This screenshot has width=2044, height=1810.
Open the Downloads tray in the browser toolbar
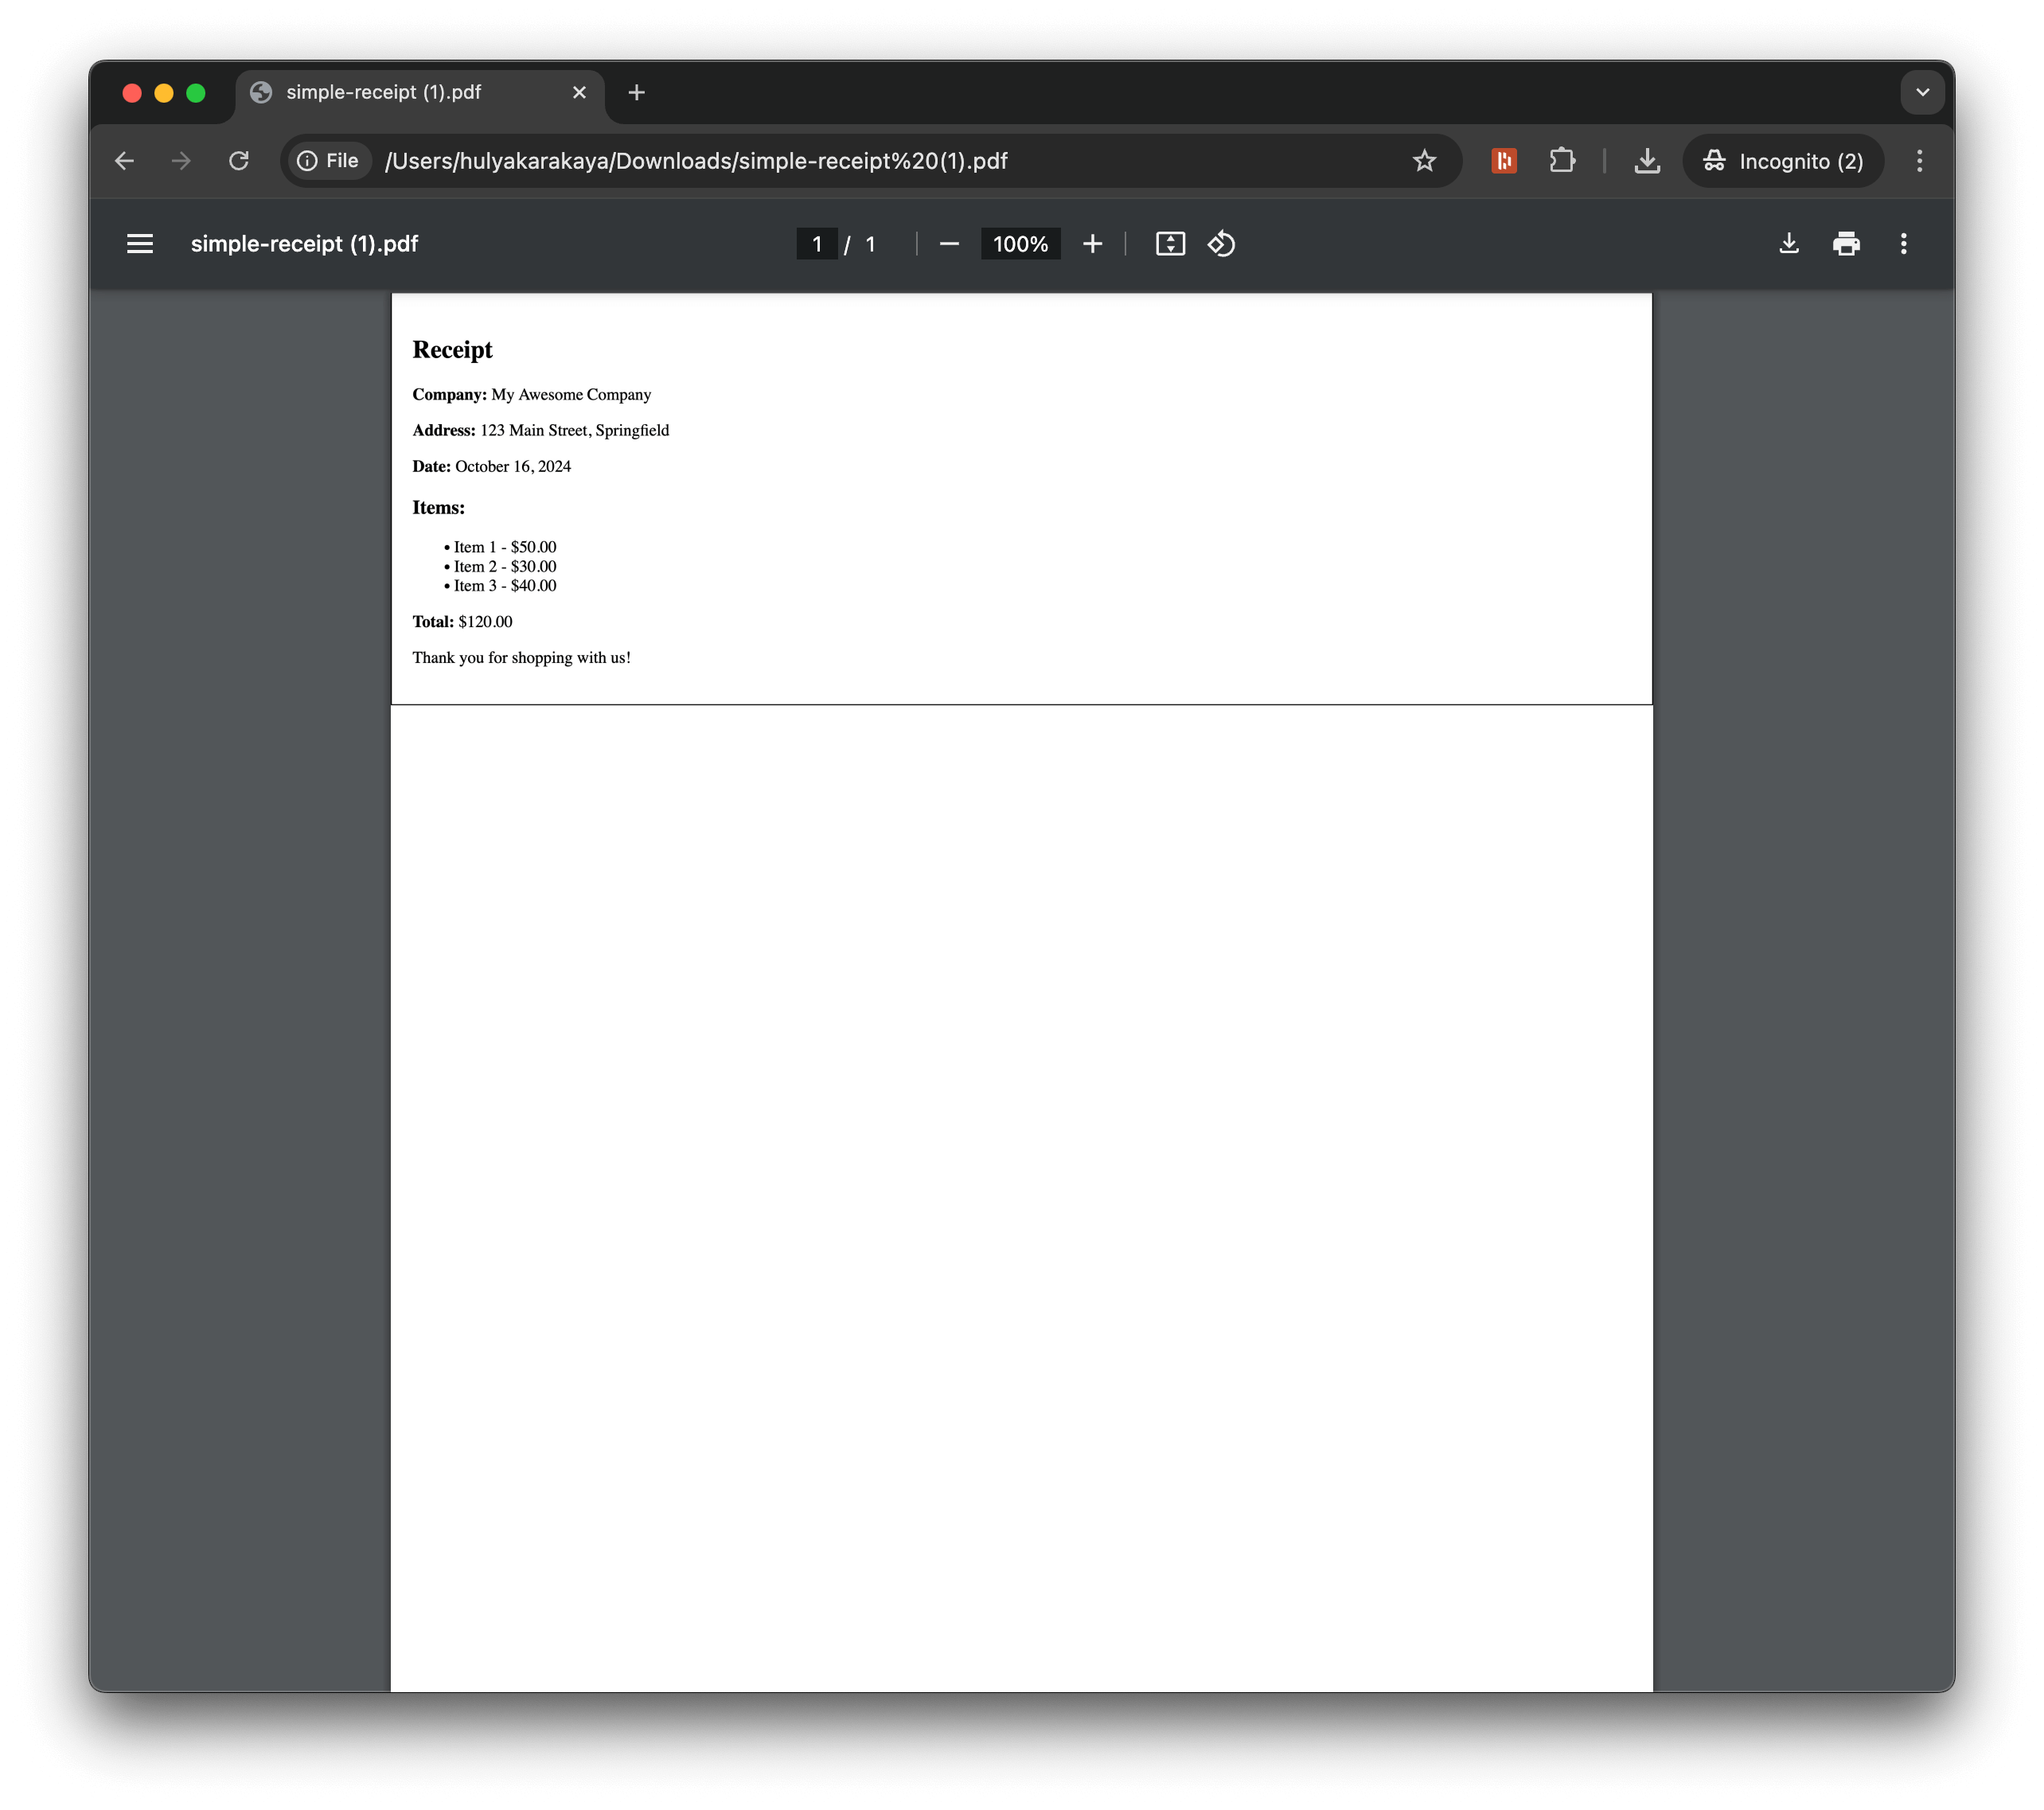1646,160
